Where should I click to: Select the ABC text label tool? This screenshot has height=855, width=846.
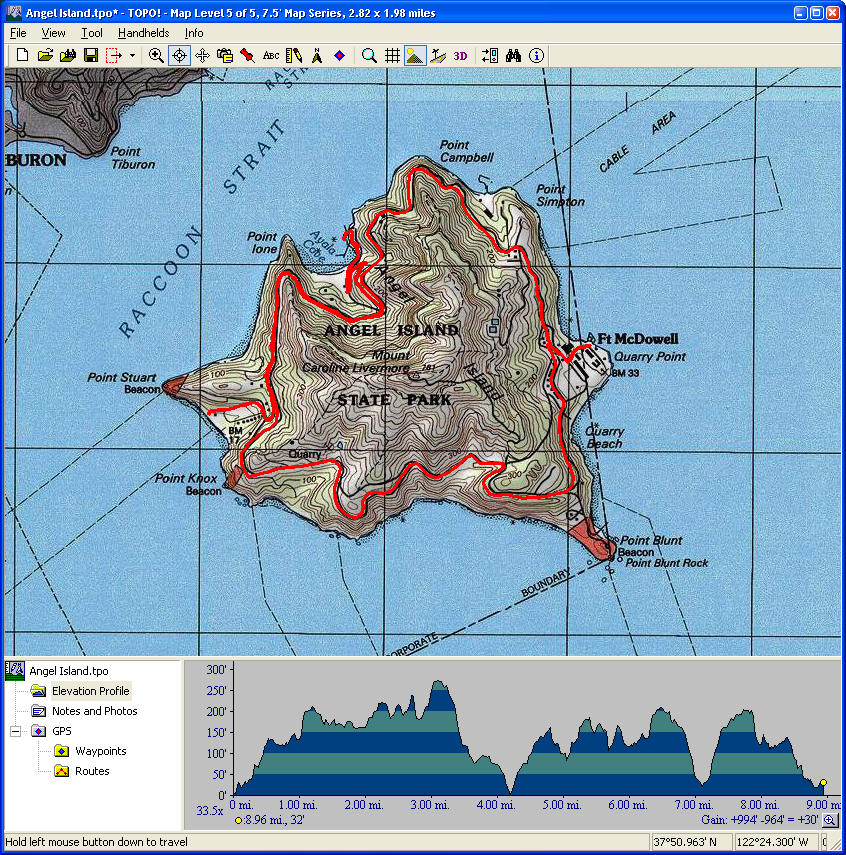pos(271,56)
